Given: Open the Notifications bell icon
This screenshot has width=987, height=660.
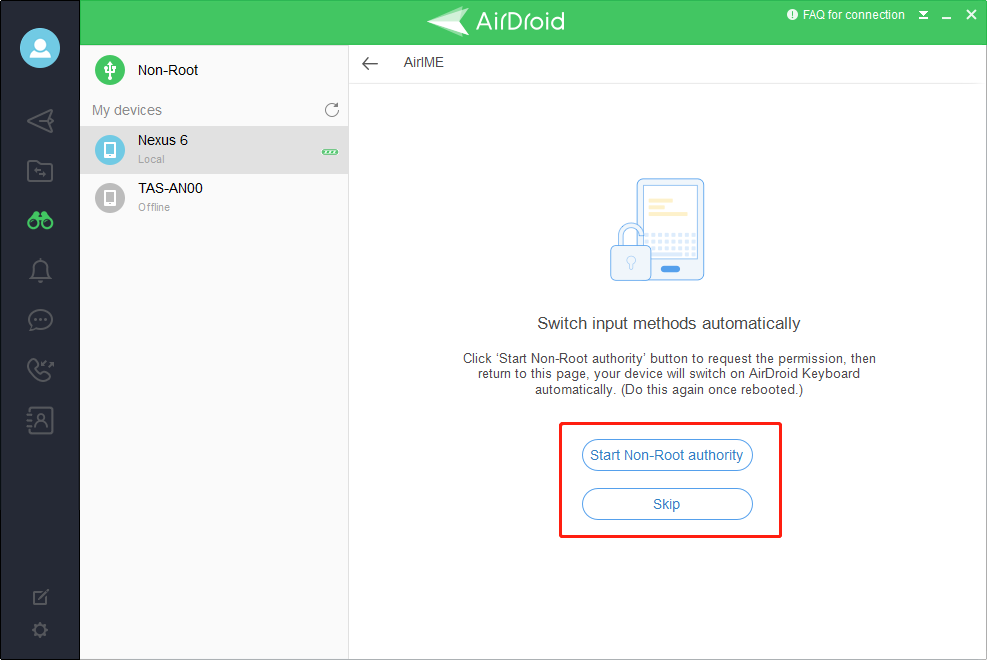Looking at the screenshot, I should (x=40, y=271).
